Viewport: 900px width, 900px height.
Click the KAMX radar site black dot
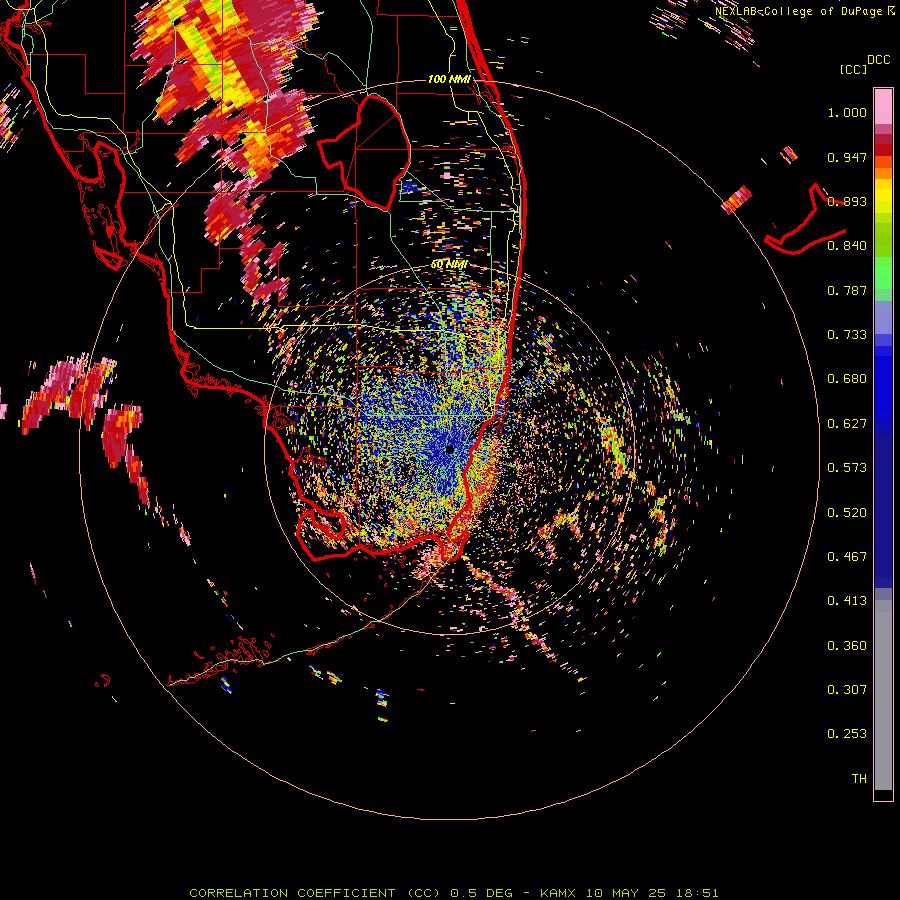coord(450,449)
